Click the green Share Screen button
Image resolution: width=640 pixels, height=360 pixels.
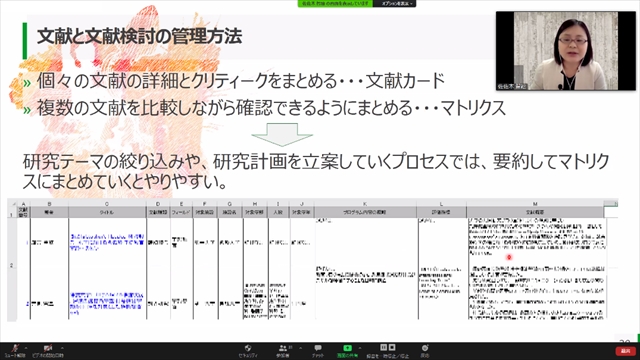tap(347, 351)
